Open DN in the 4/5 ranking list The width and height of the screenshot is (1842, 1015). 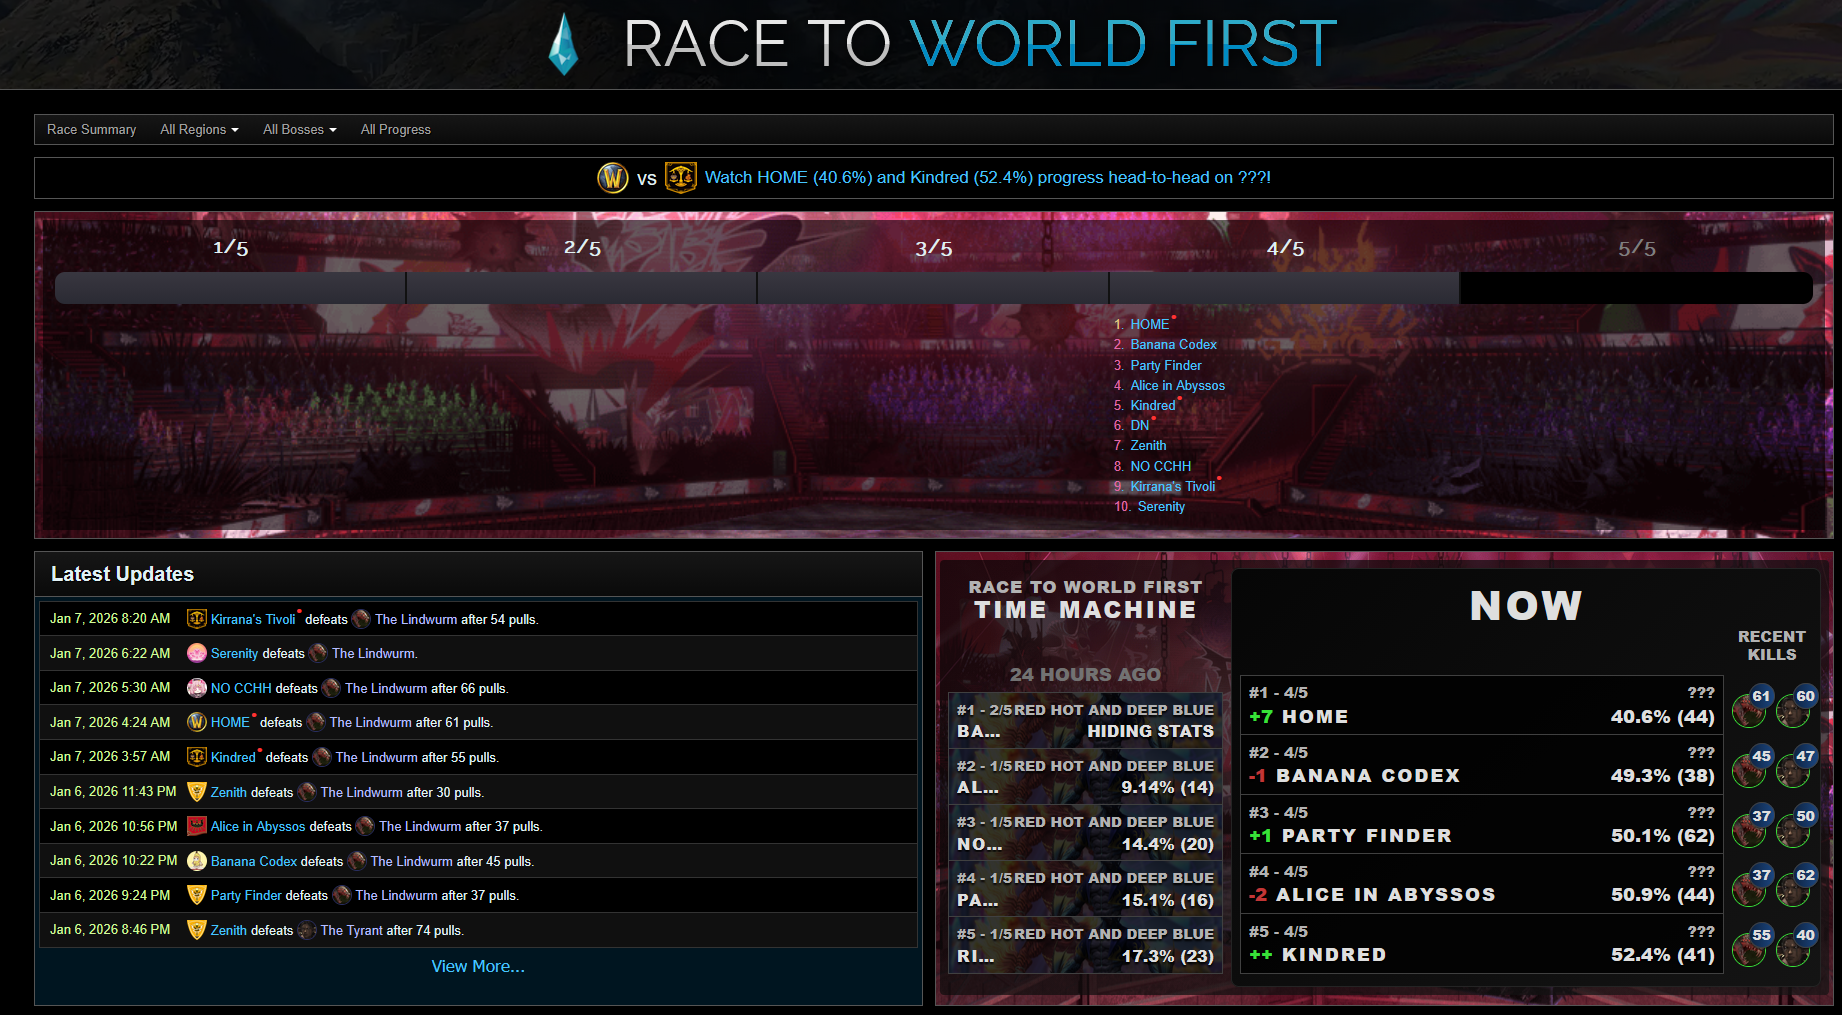pyautogui.click(x=1140, y=426)
